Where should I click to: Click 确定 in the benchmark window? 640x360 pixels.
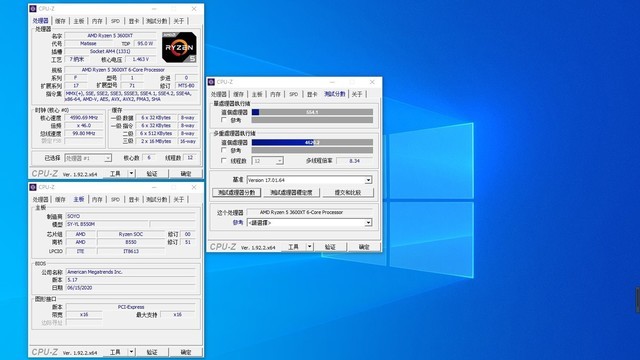tap(364, 247)
